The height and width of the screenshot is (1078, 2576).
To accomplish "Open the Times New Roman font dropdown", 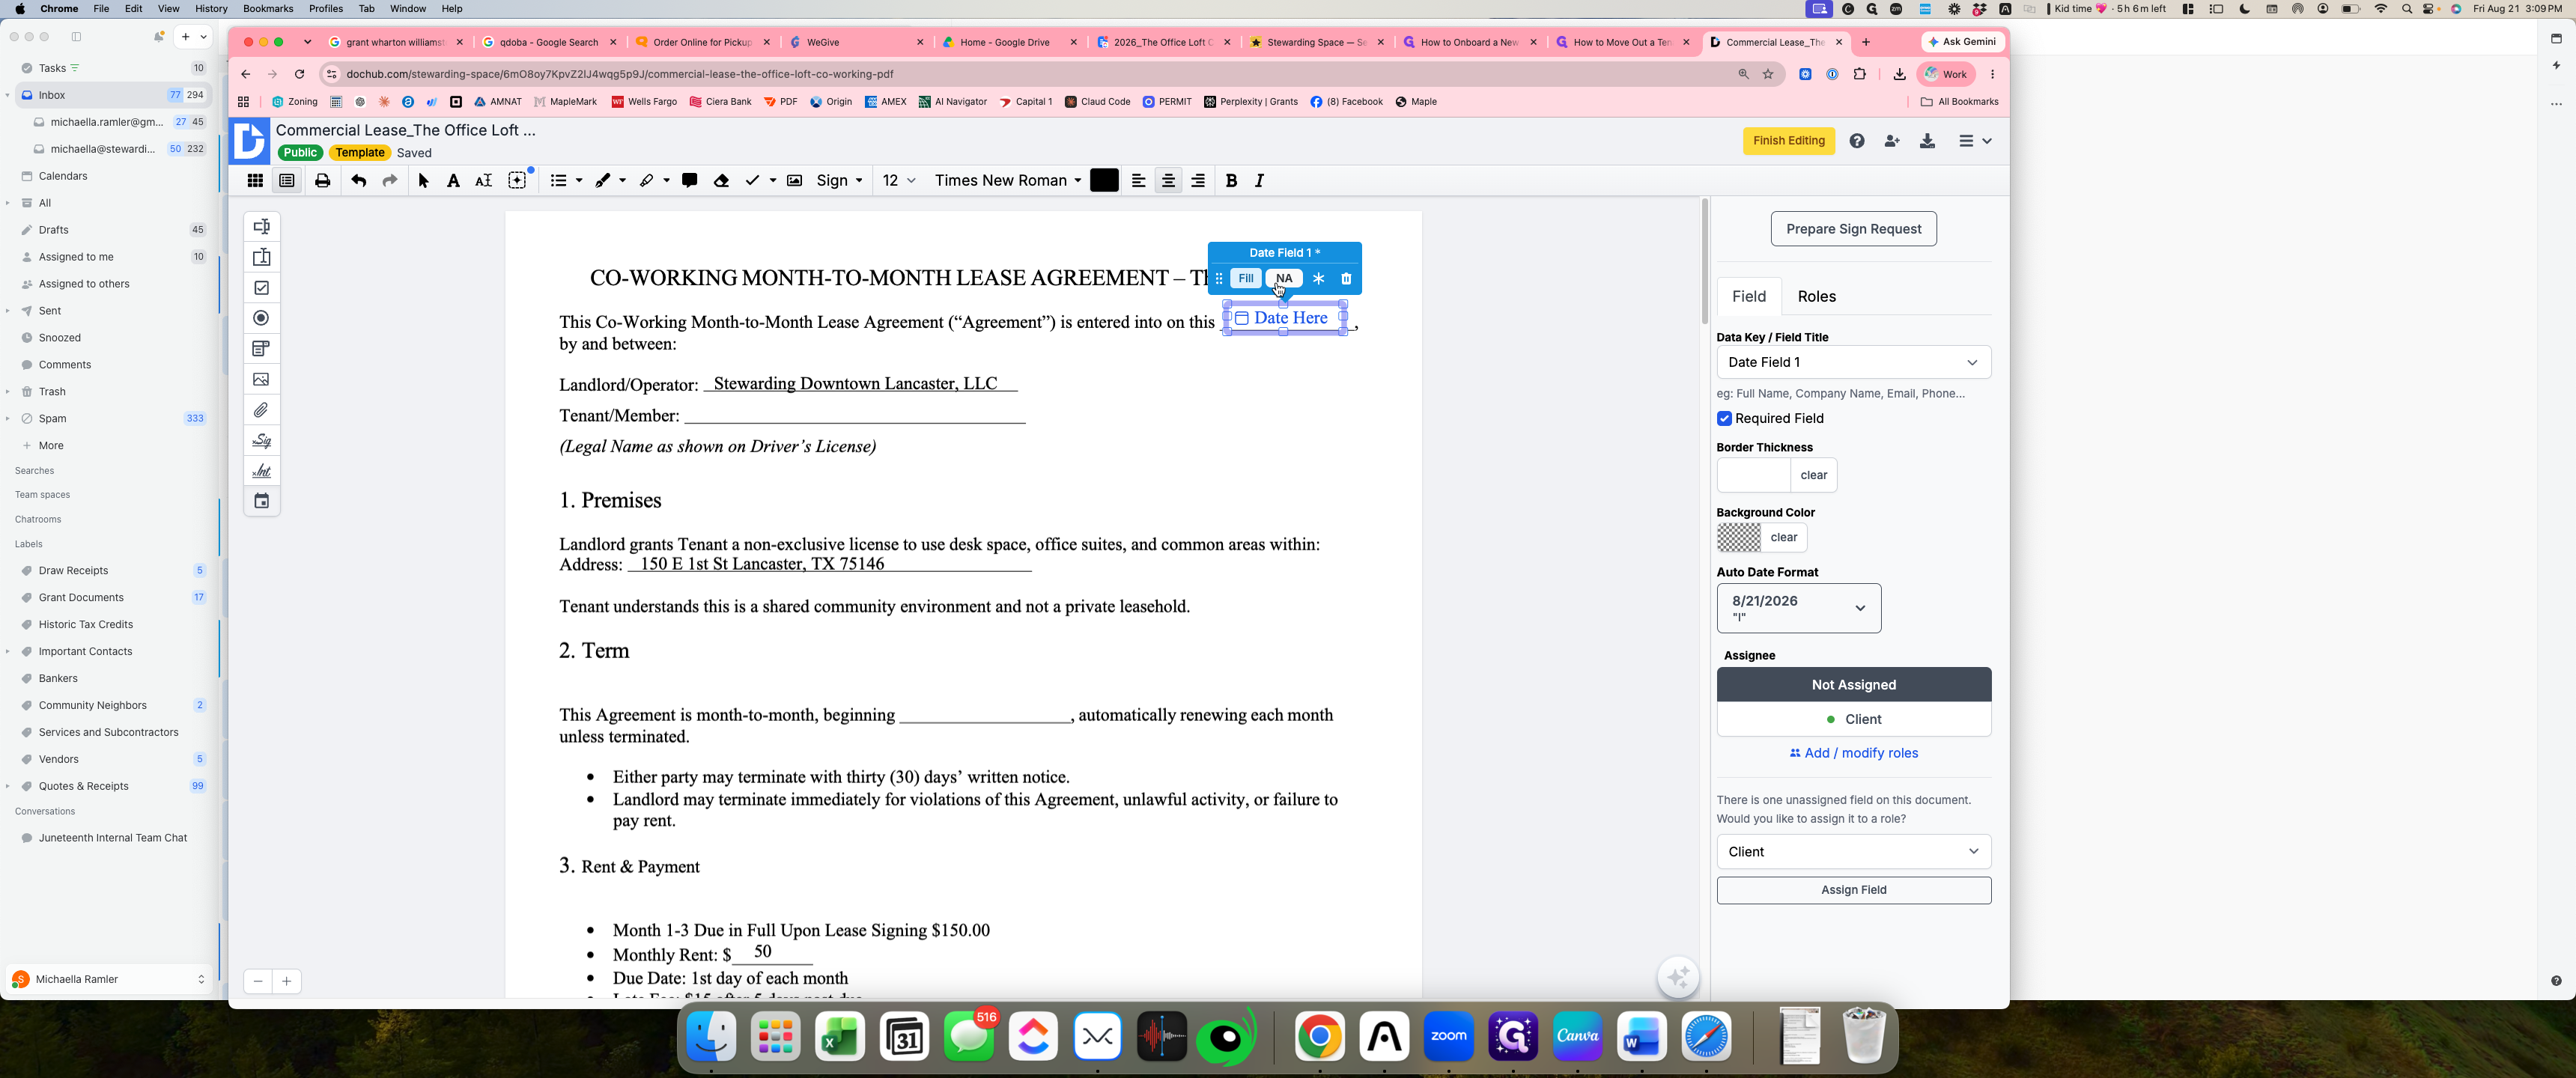I will tap(1007, 181).
